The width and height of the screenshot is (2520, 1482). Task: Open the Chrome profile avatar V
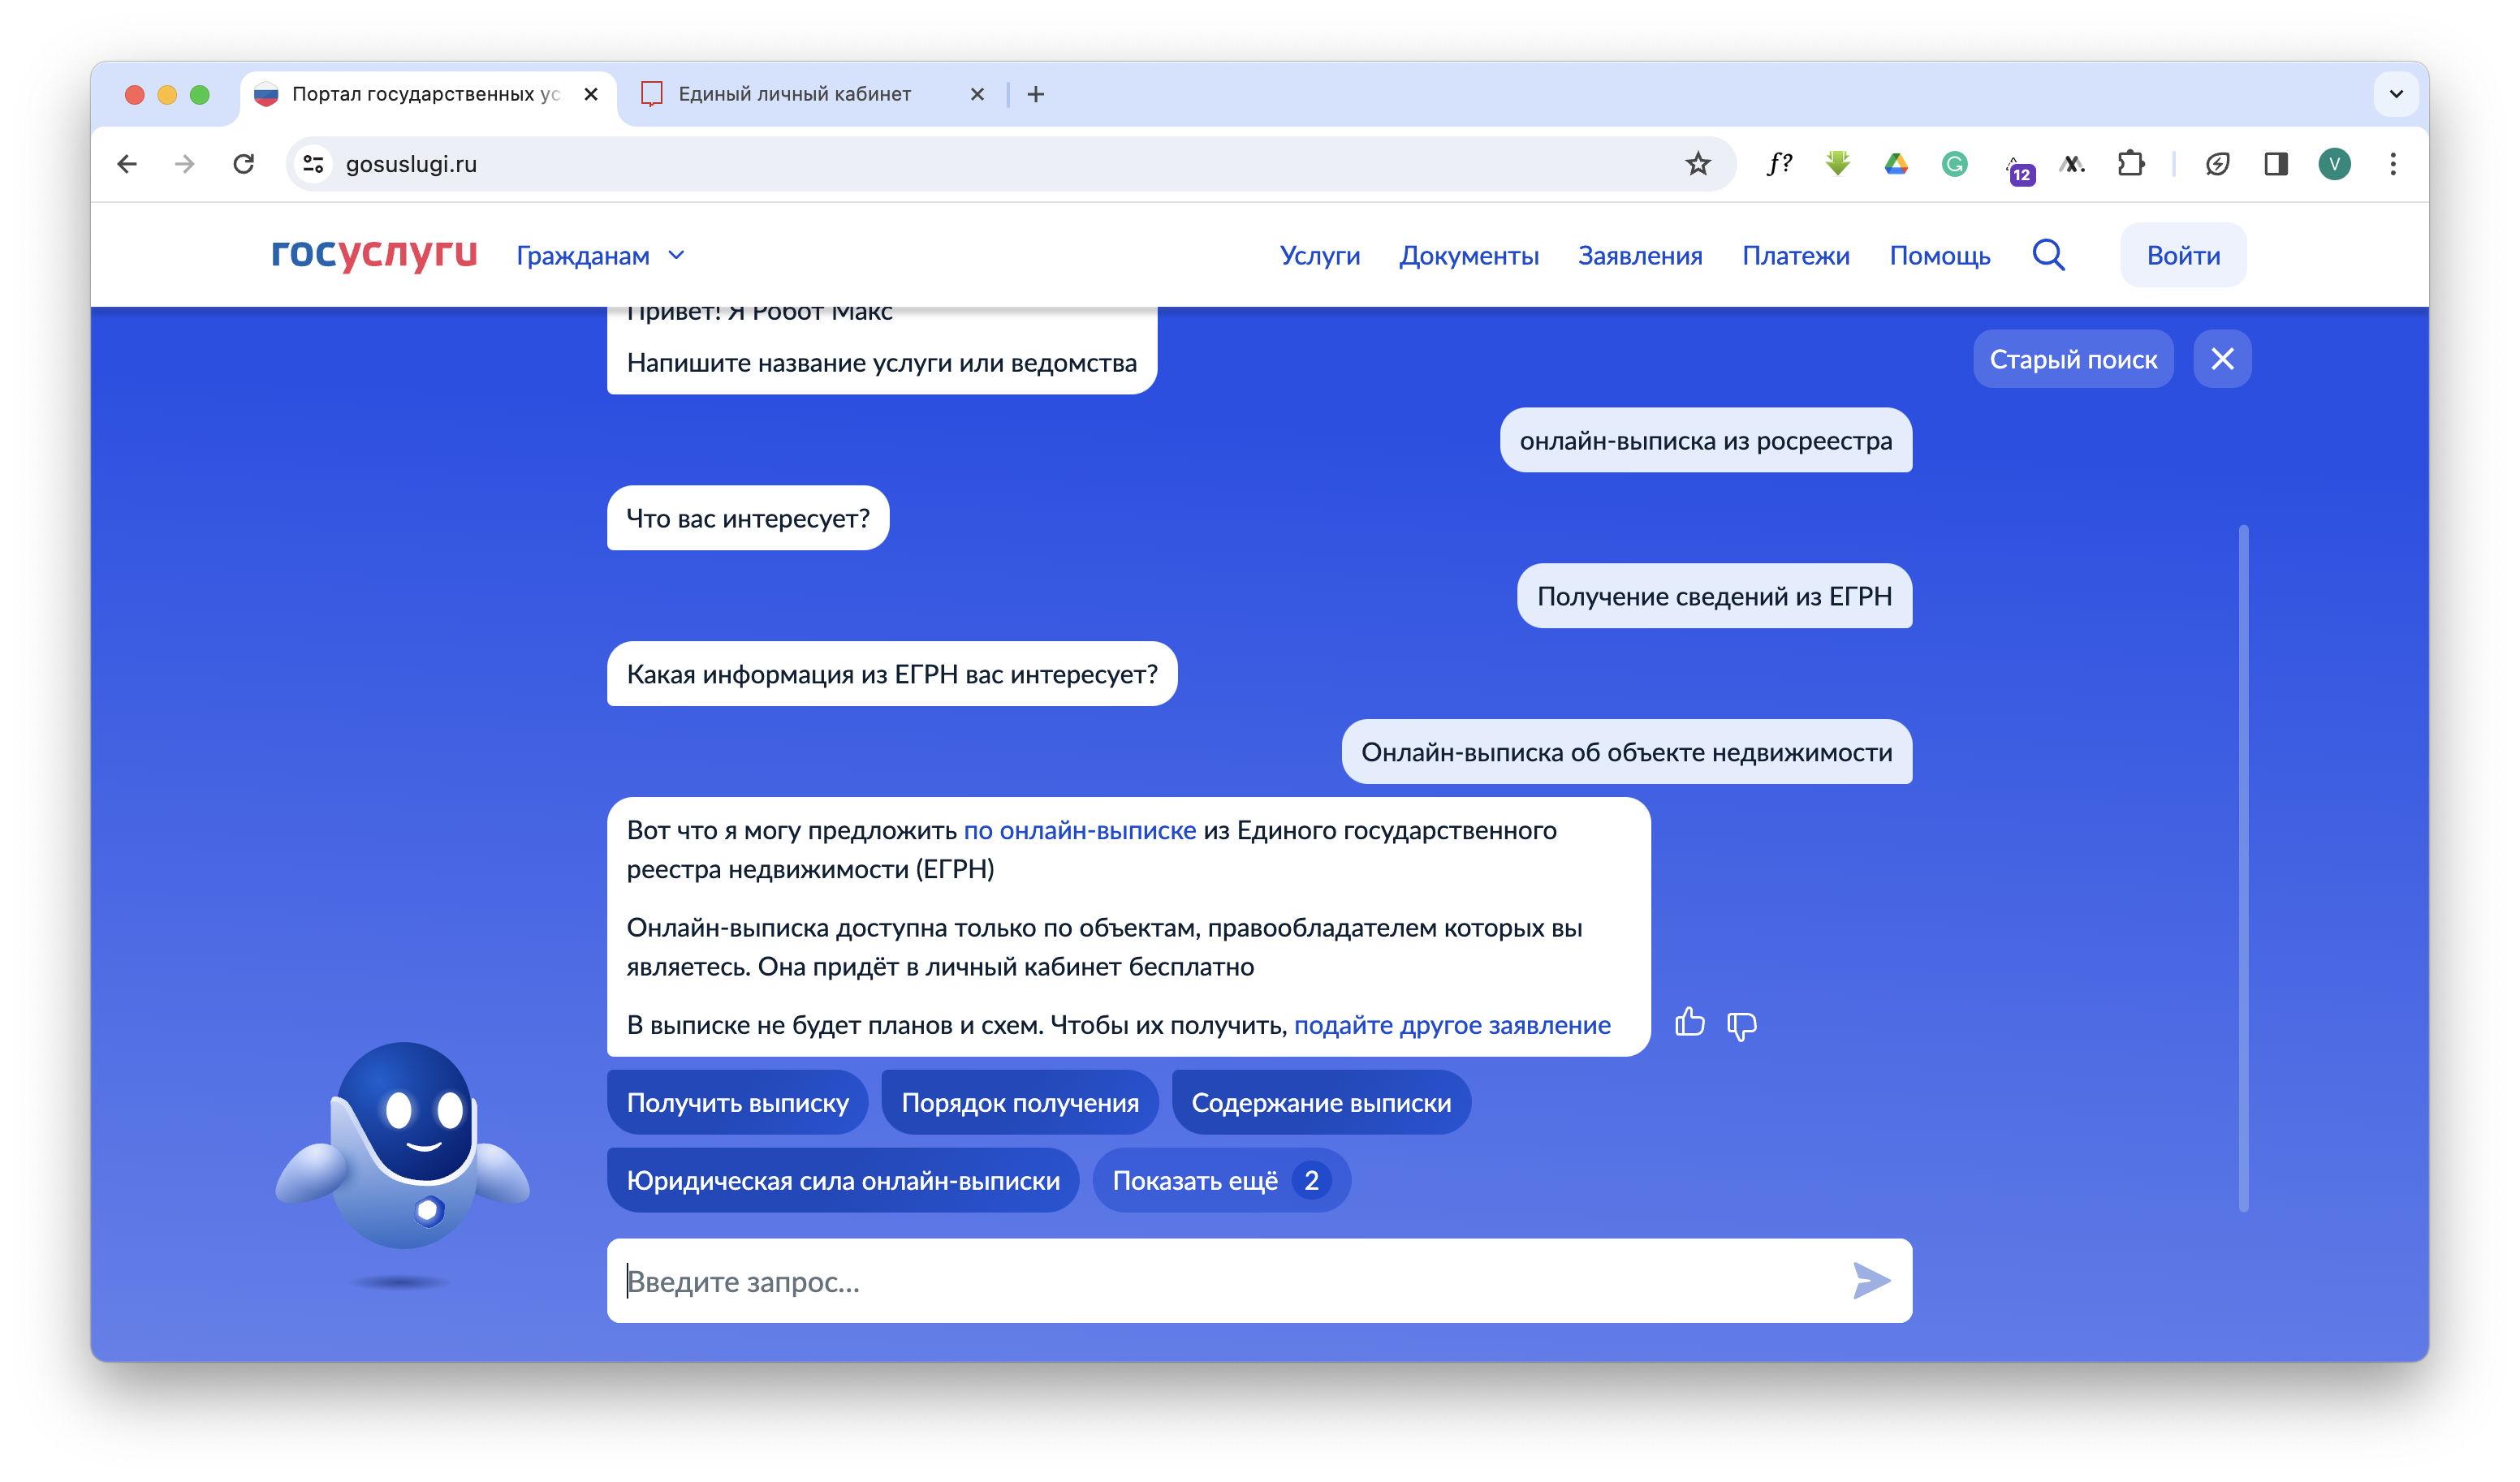pos(2334,164)
